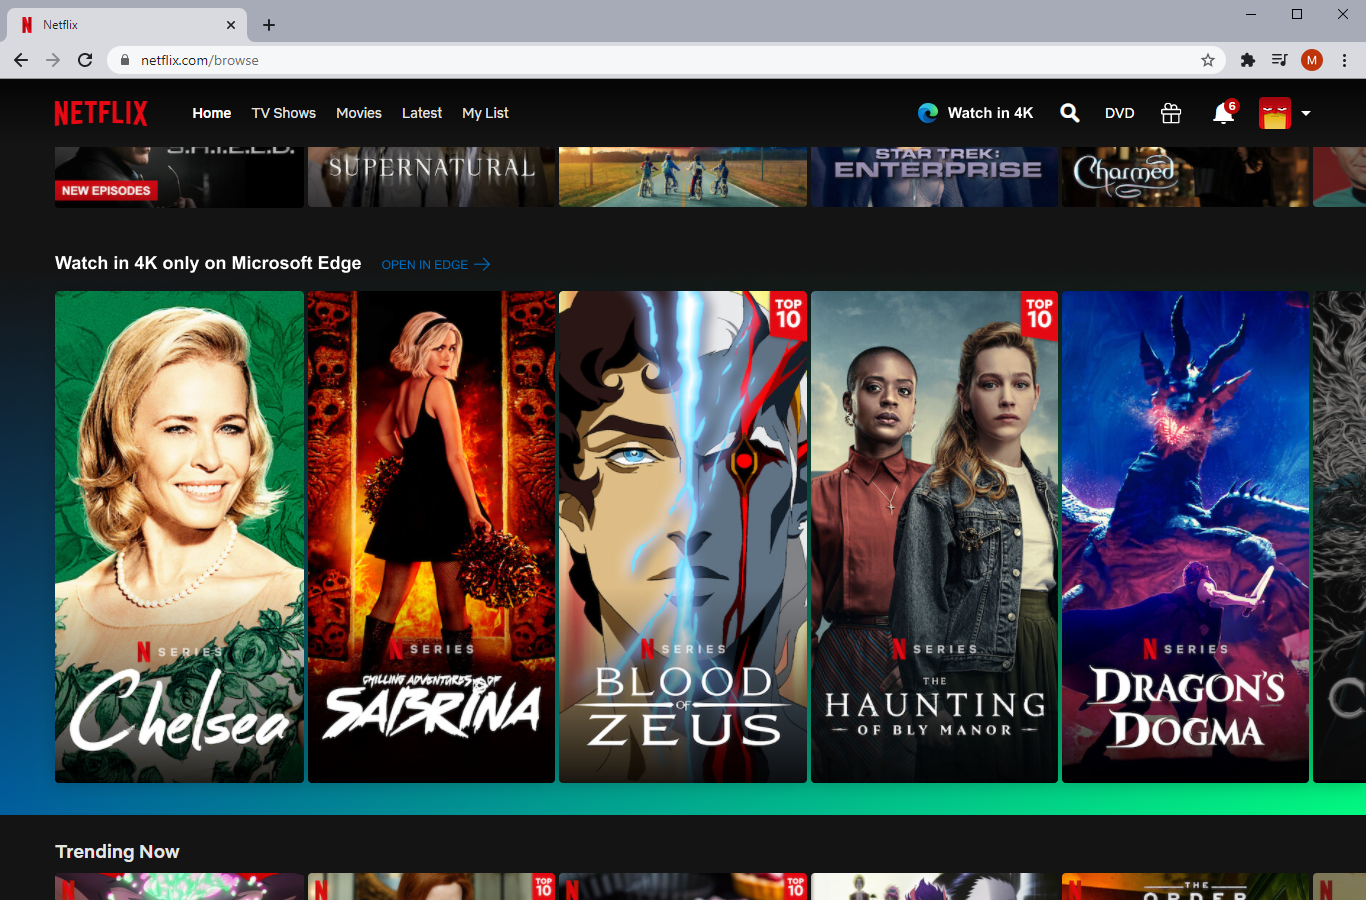Reload the Netflix page
1366x900 pixels.
85,60
